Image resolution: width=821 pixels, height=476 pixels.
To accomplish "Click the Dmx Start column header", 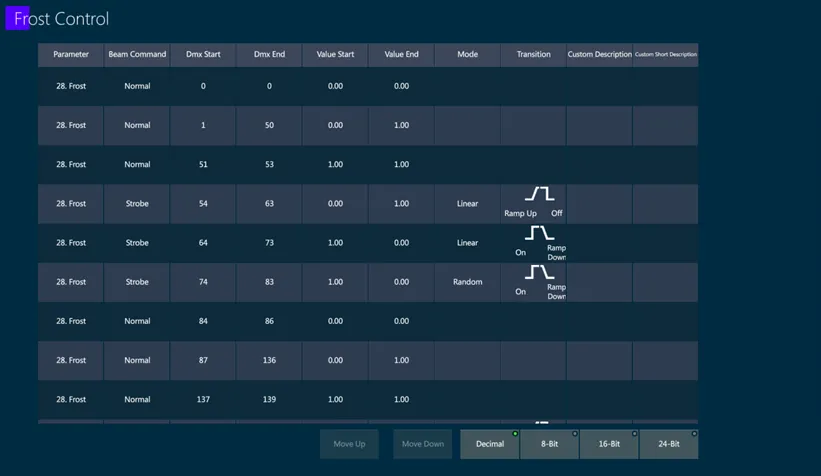I will click(203, 54).
